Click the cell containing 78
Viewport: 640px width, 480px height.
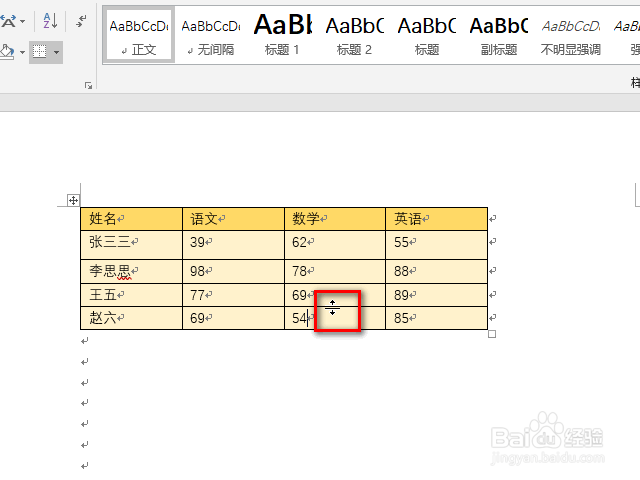[x=335, y=271]
